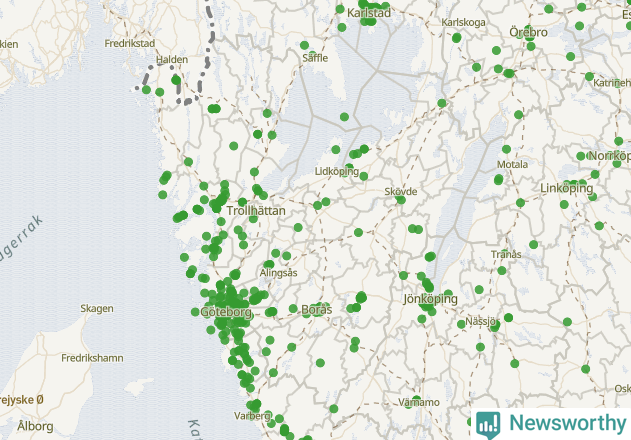Screen dimensions: 631x440
Task: Select the Alingsås town label
Action: [278, 273]
